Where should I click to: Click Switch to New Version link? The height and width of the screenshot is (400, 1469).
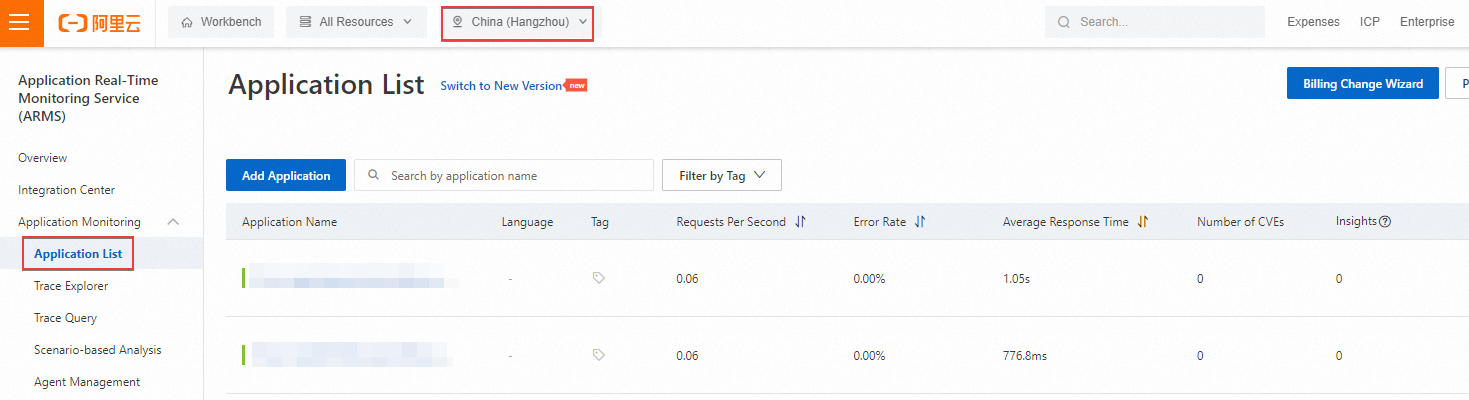[501, 86]
